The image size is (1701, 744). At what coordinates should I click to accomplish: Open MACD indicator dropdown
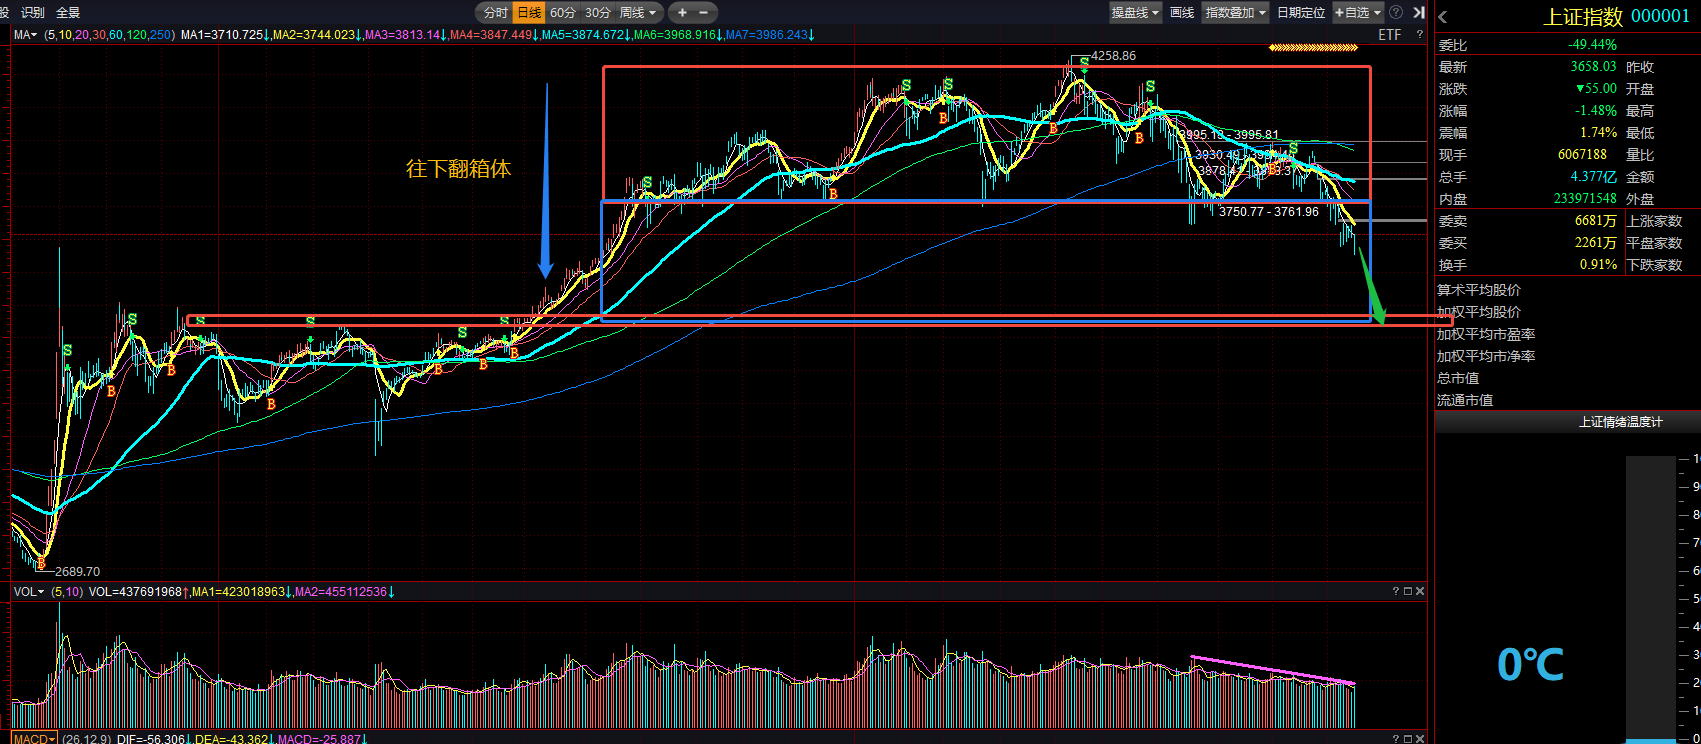[x=34, y=739]
